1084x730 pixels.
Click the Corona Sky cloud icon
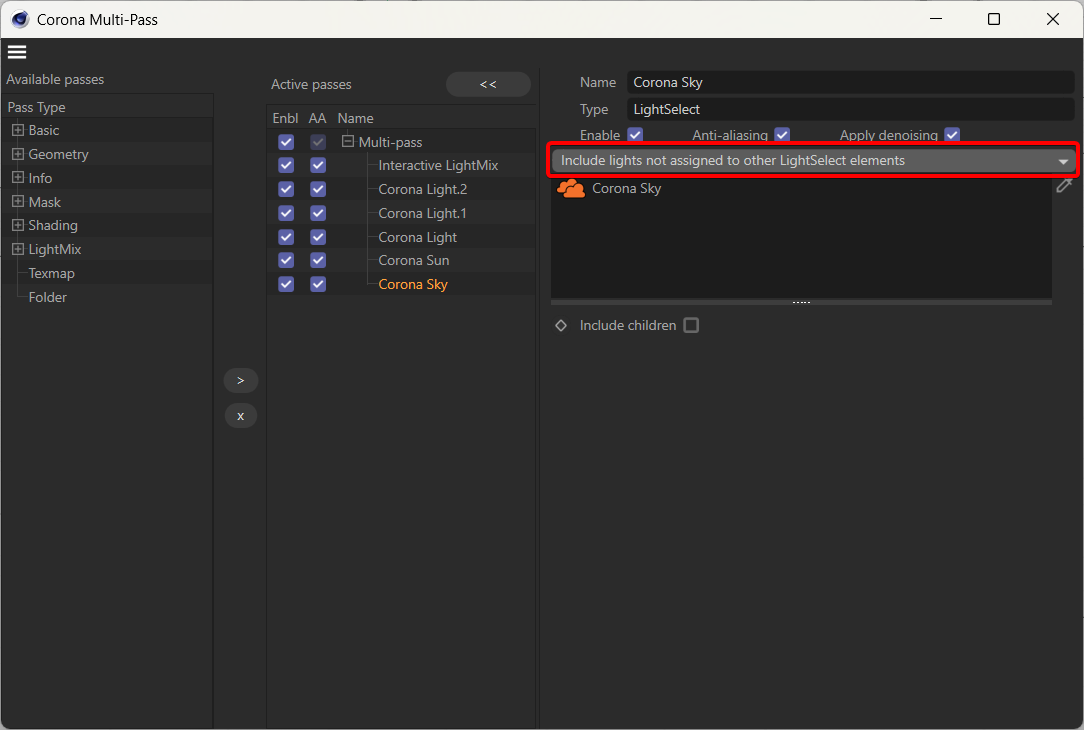pos(570,188)
